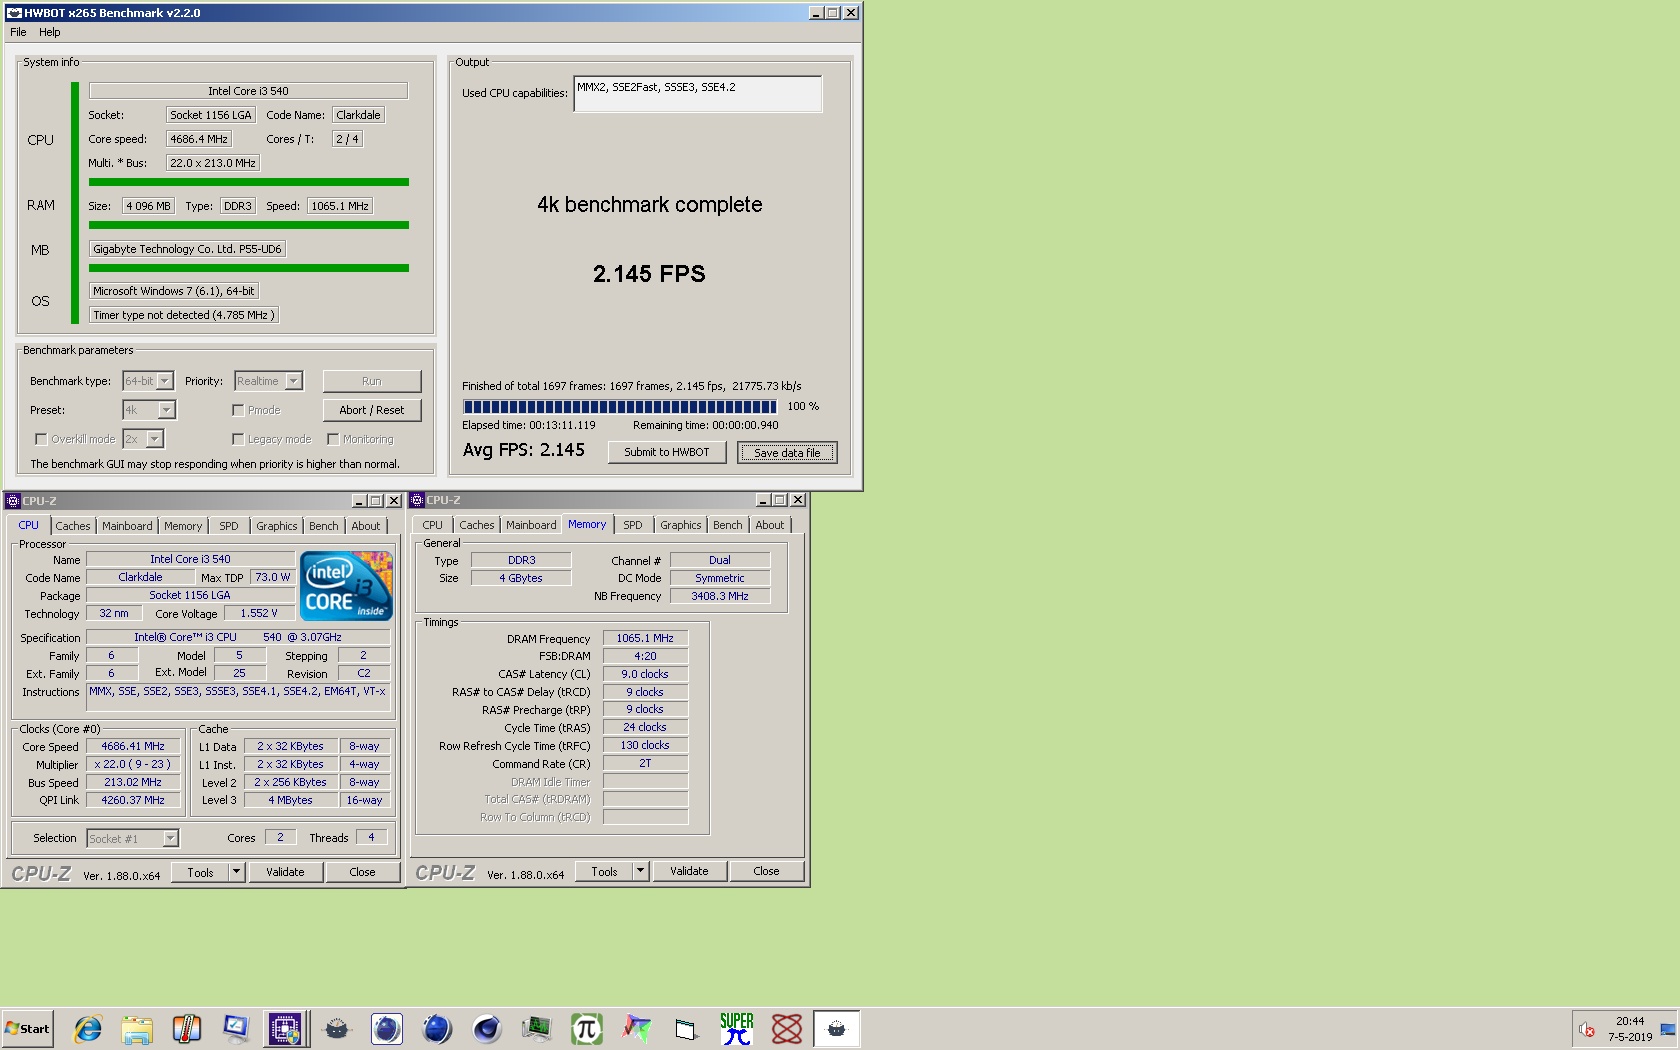Click the DRAM Frequency value 1065.1 MHz

[x=645, y=638]
